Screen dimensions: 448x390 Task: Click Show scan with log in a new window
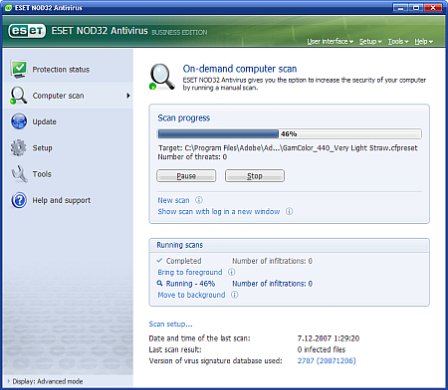[x=219, y=212]
